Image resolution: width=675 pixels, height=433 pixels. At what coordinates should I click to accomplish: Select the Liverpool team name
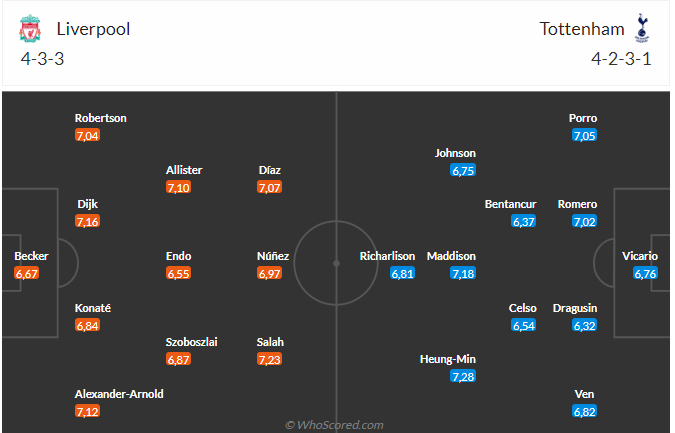[x=93, y=29]
